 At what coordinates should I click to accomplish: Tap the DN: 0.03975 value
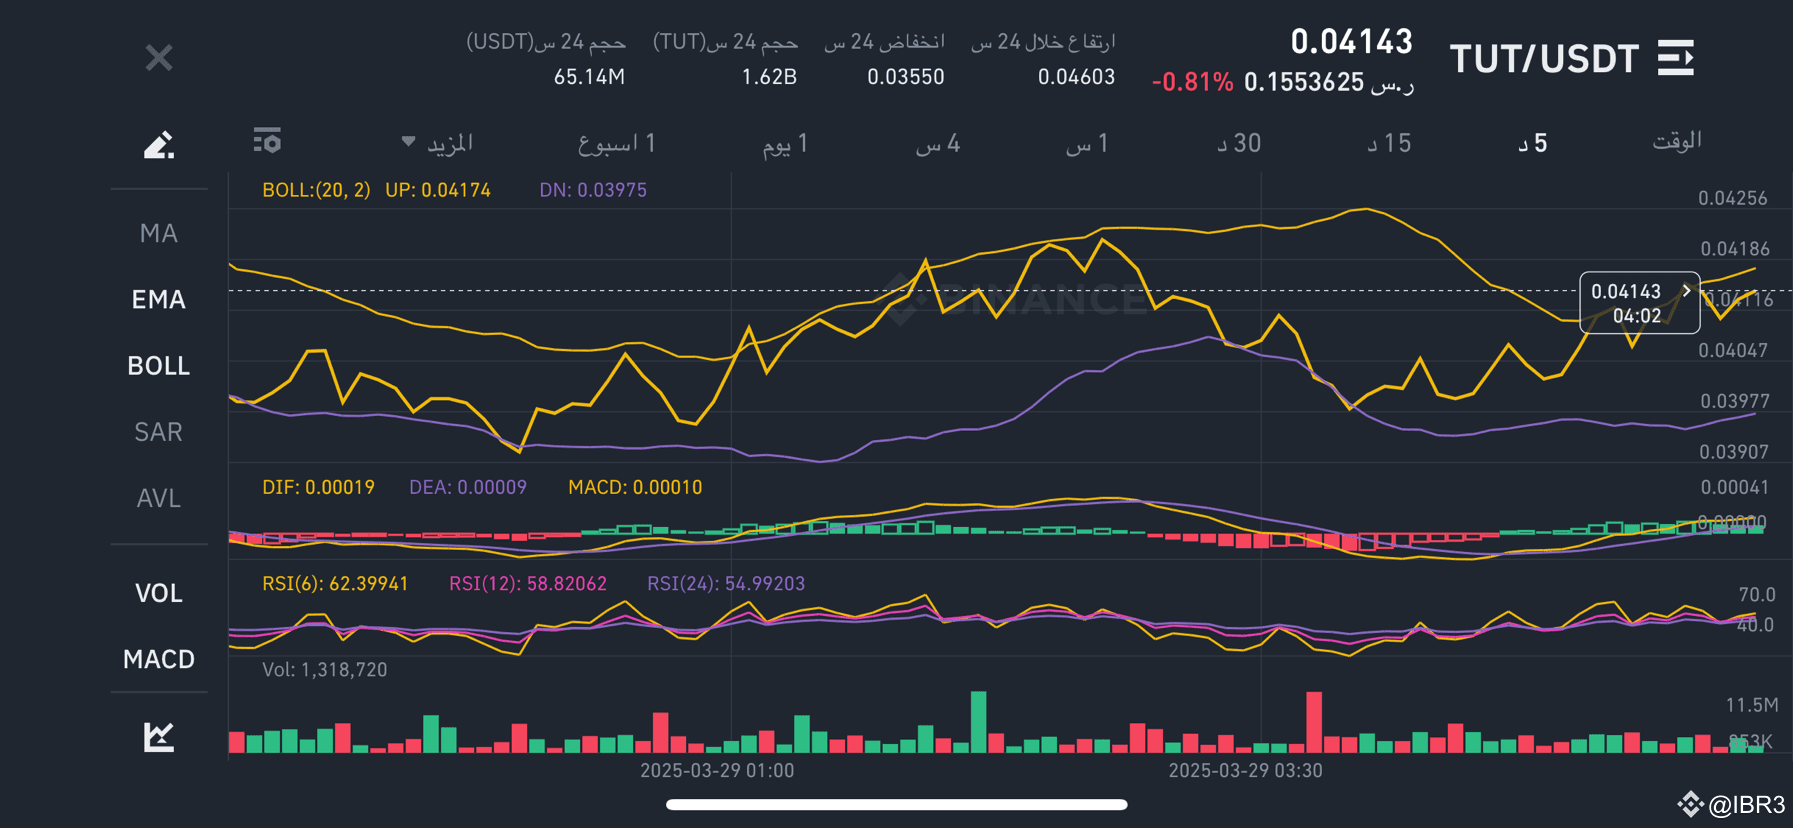click(x=593, y=190)
